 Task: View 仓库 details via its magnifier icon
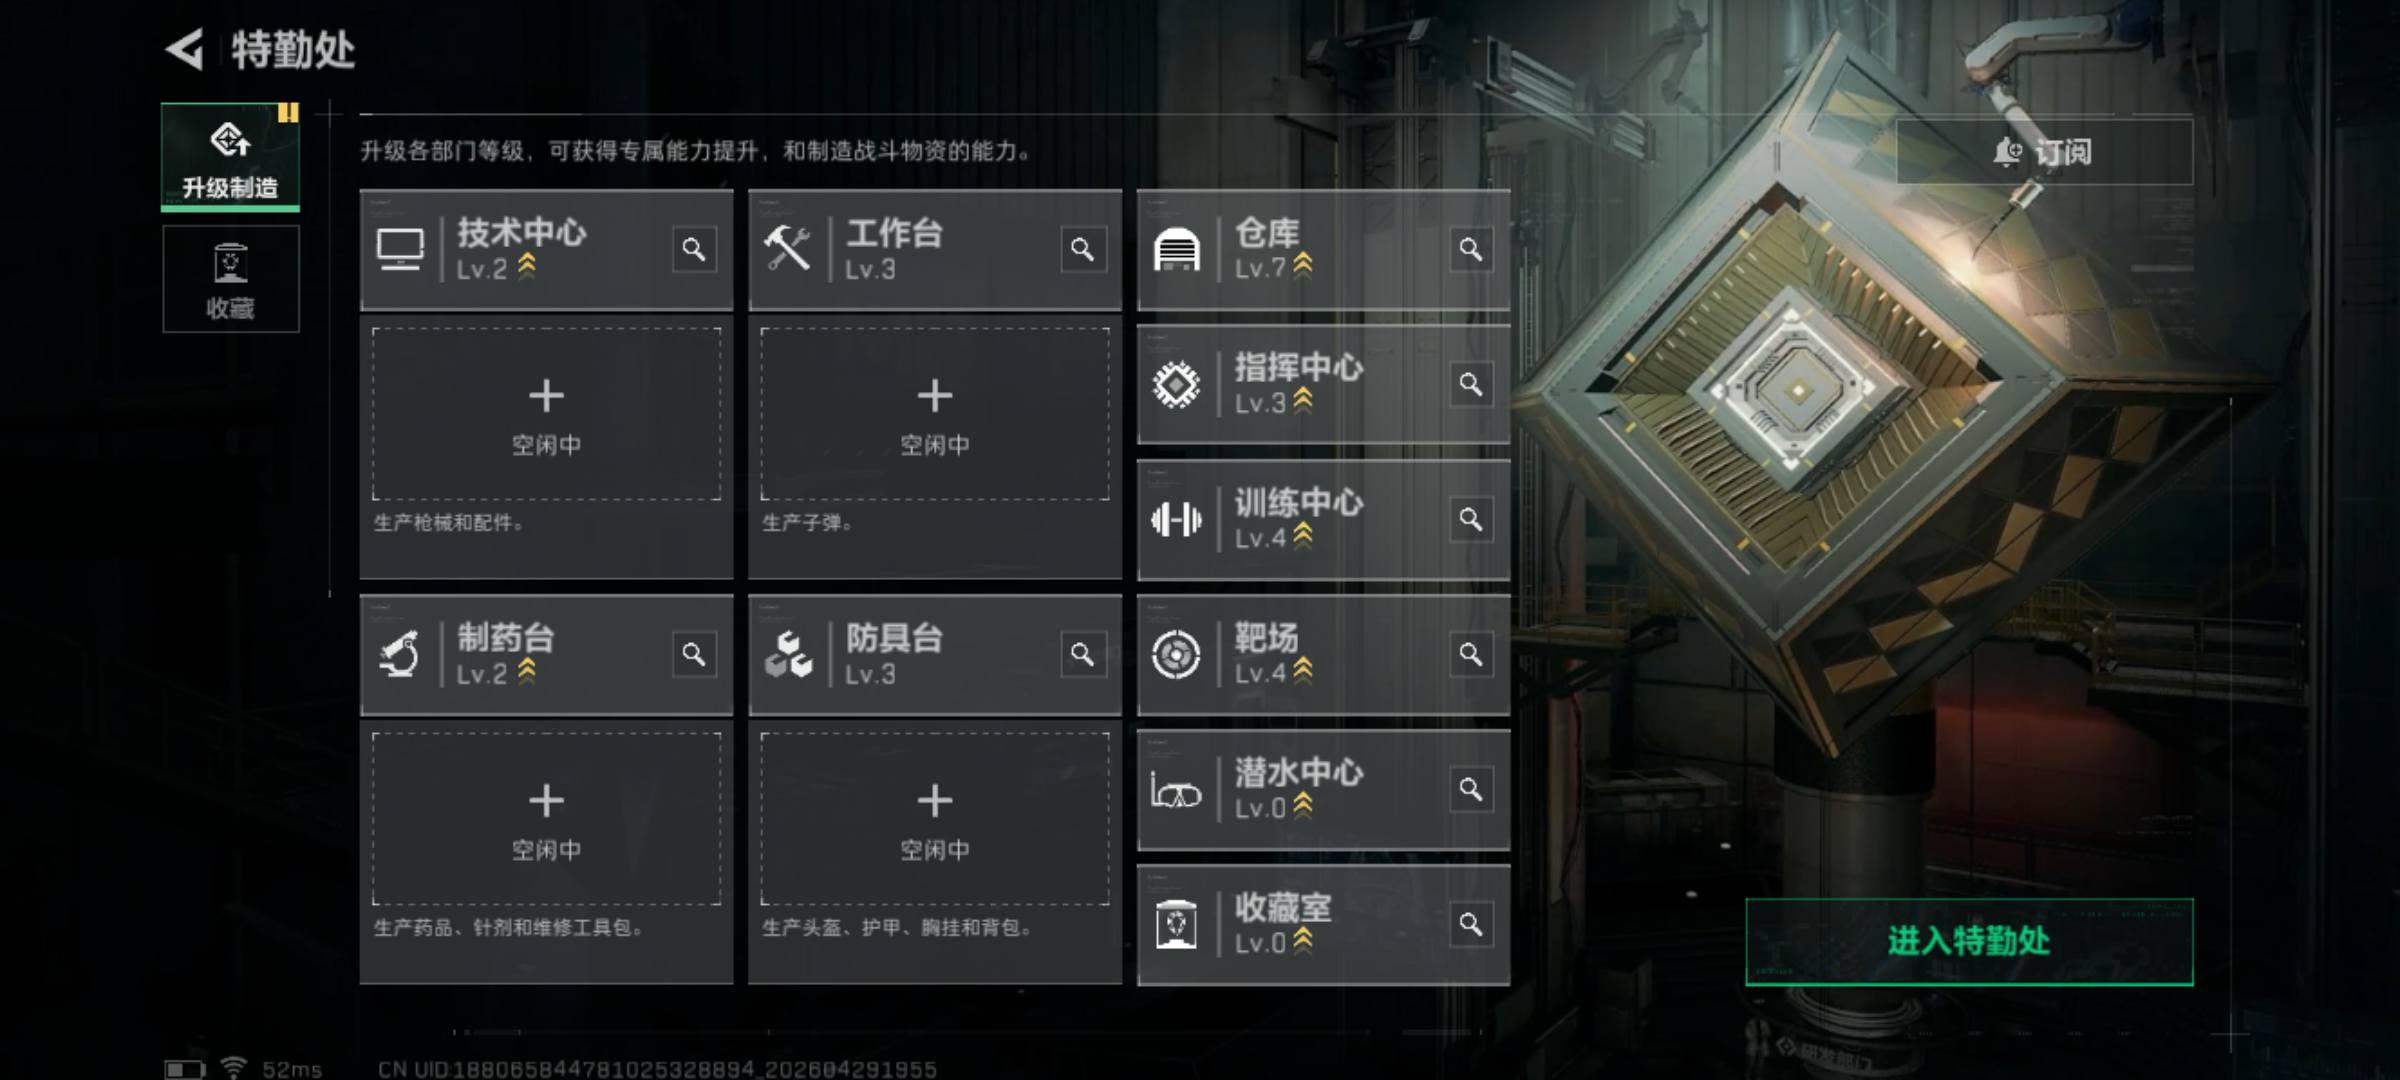tap(1470, 249)
